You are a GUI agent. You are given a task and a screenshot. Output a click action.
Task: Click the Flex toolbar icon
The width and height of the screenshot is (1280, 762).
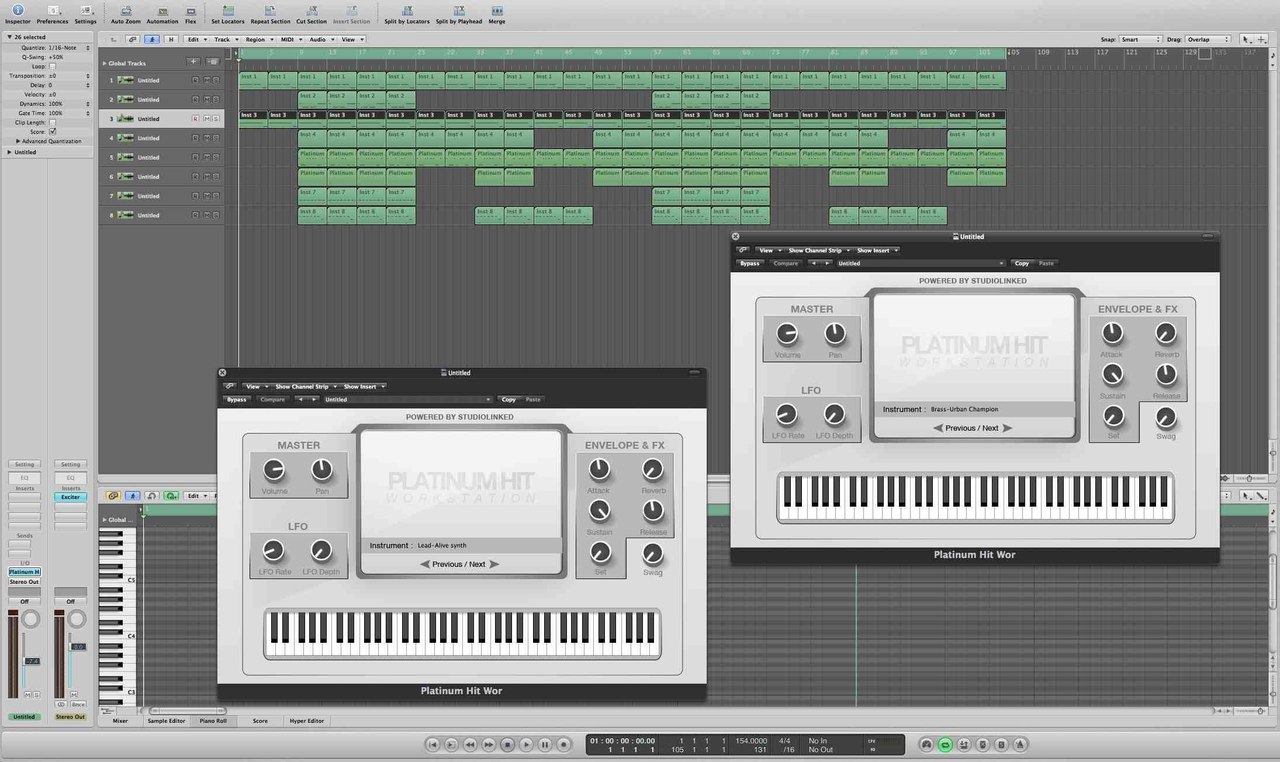(x=190, y=13)
